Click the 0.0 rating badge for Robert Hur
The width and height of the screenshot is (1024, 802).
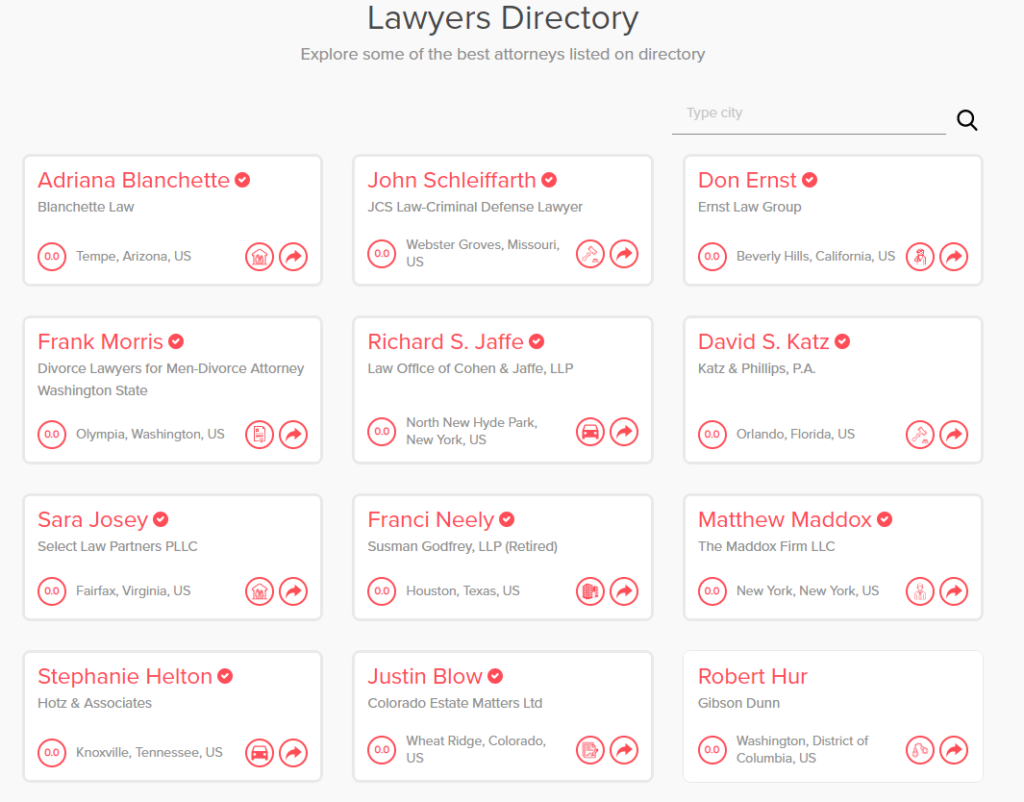click(x=712, y=749)
